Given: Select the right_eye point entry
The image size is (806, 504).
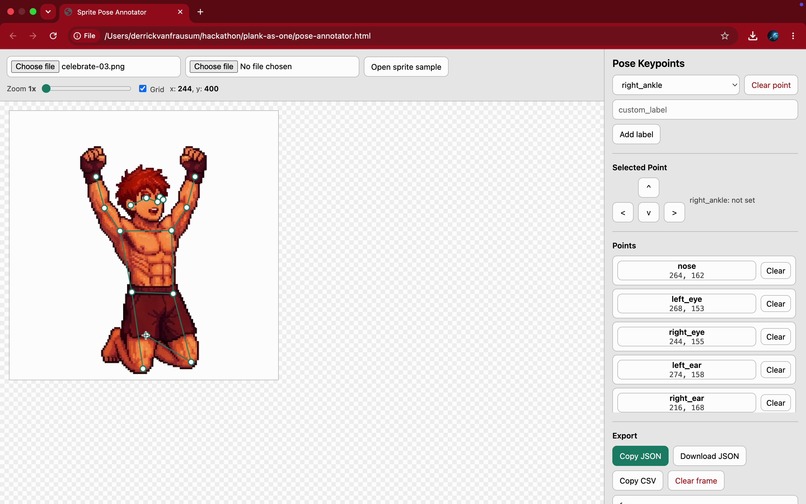Looking at the screenshot, I should click(x=686, y=336).
